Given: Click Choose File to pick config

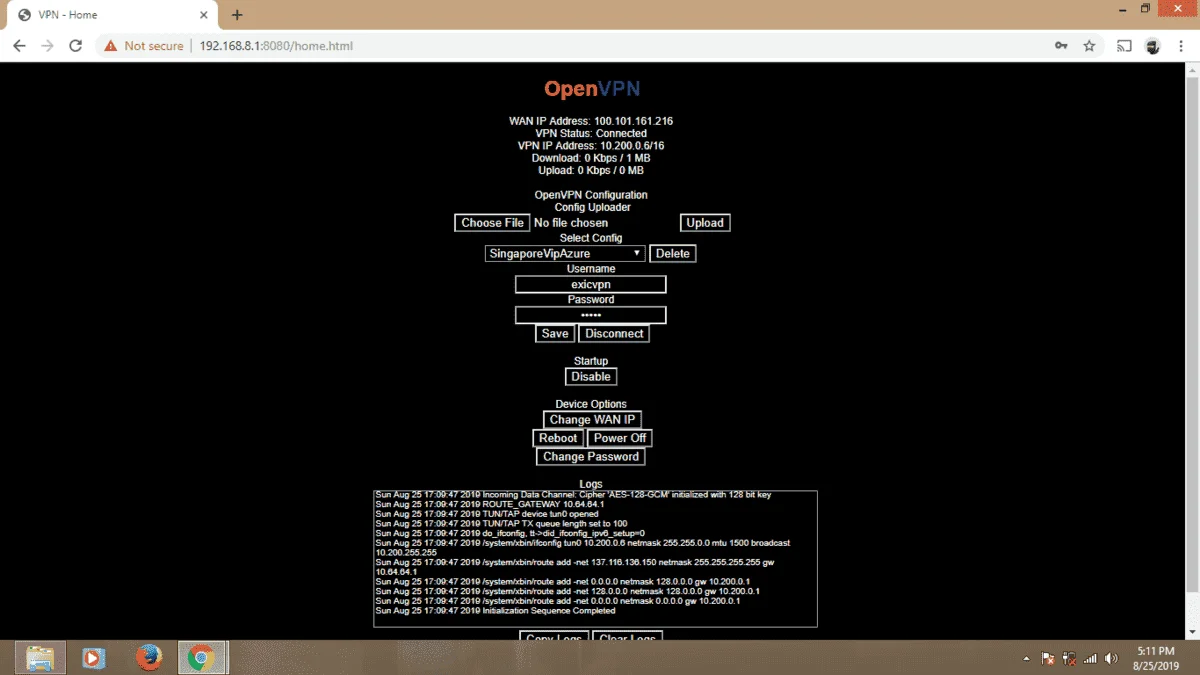Looking at the screenshot, I should 492,223.
